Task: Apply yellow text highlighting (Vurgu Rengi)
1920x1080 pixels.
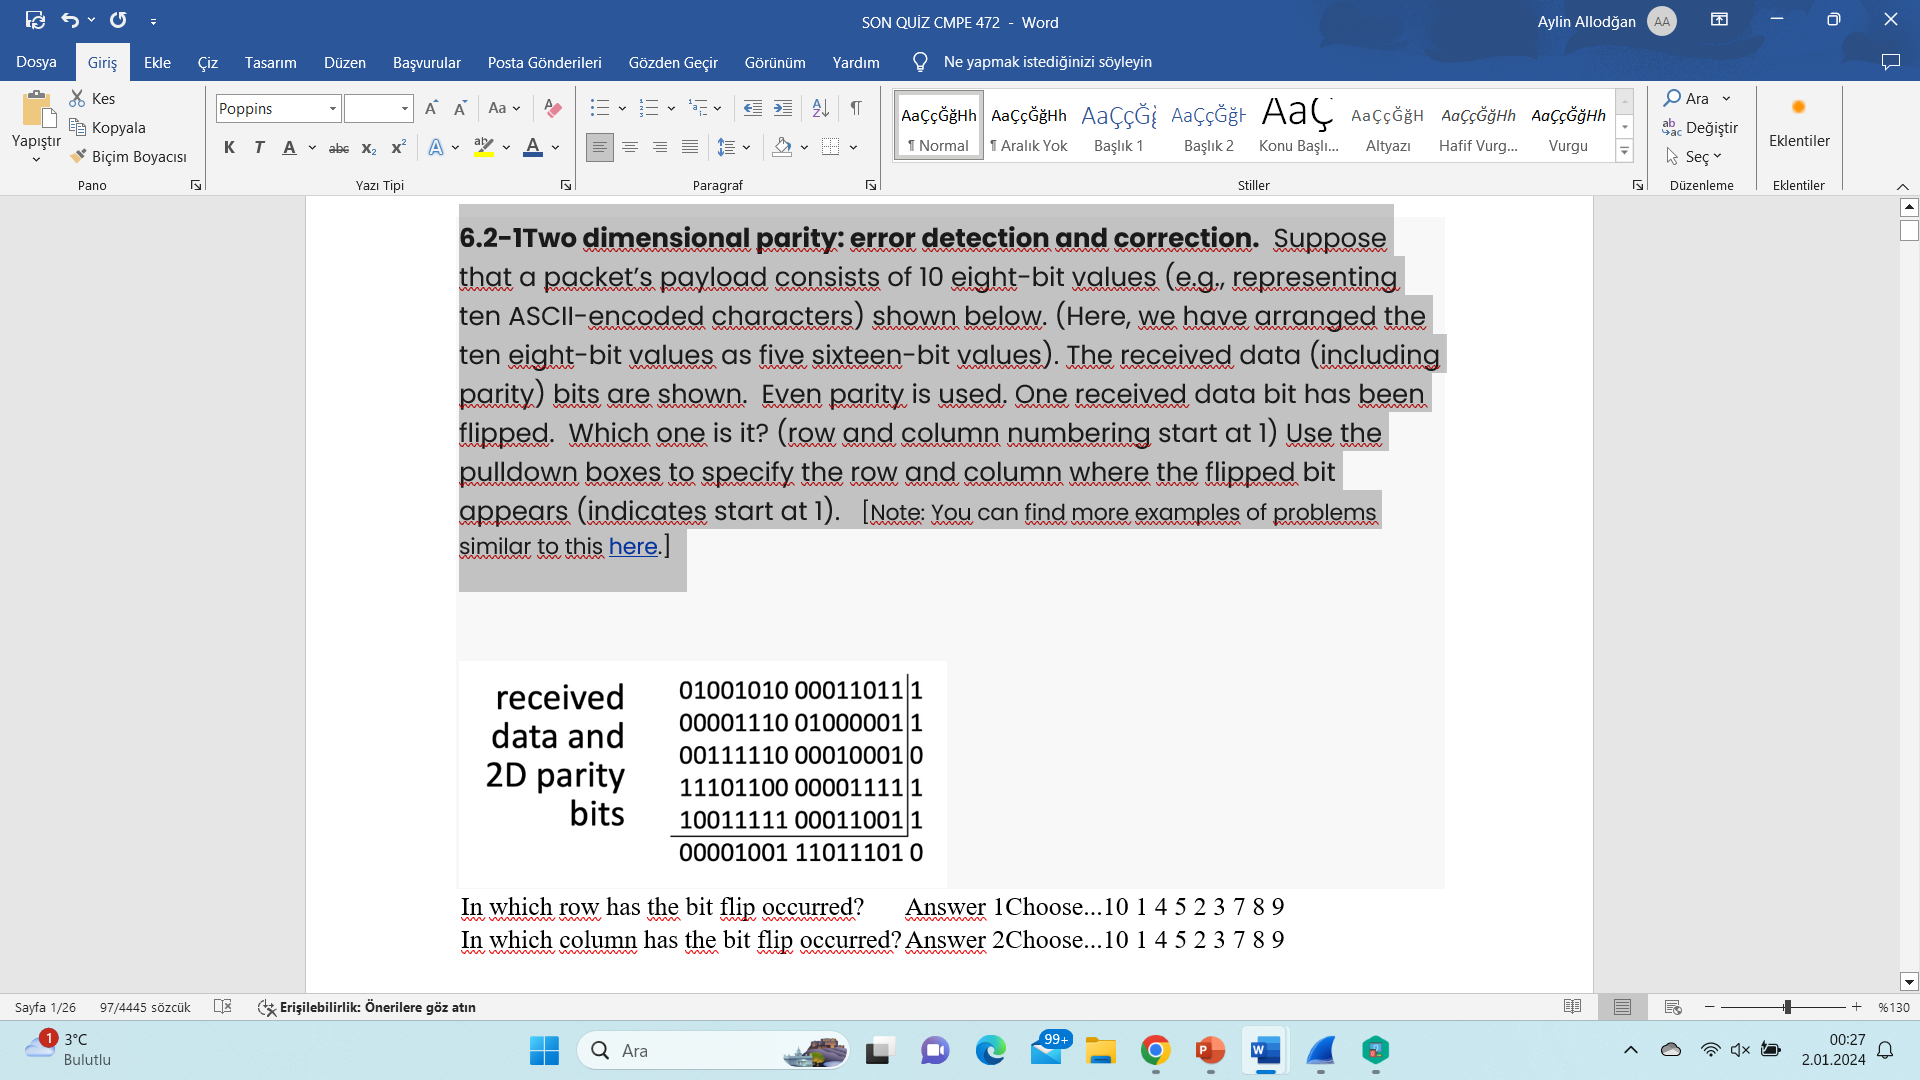Action: [x=484, y=147]
